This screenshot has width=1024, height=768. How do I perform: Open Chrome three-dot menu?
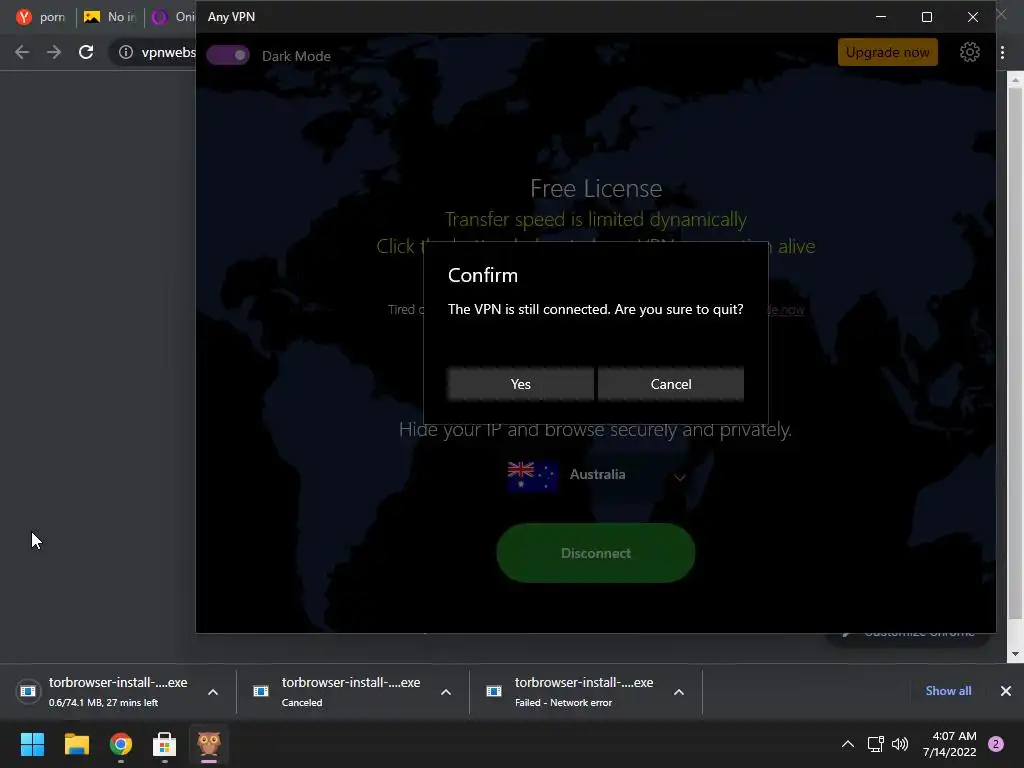[1002, 52]
